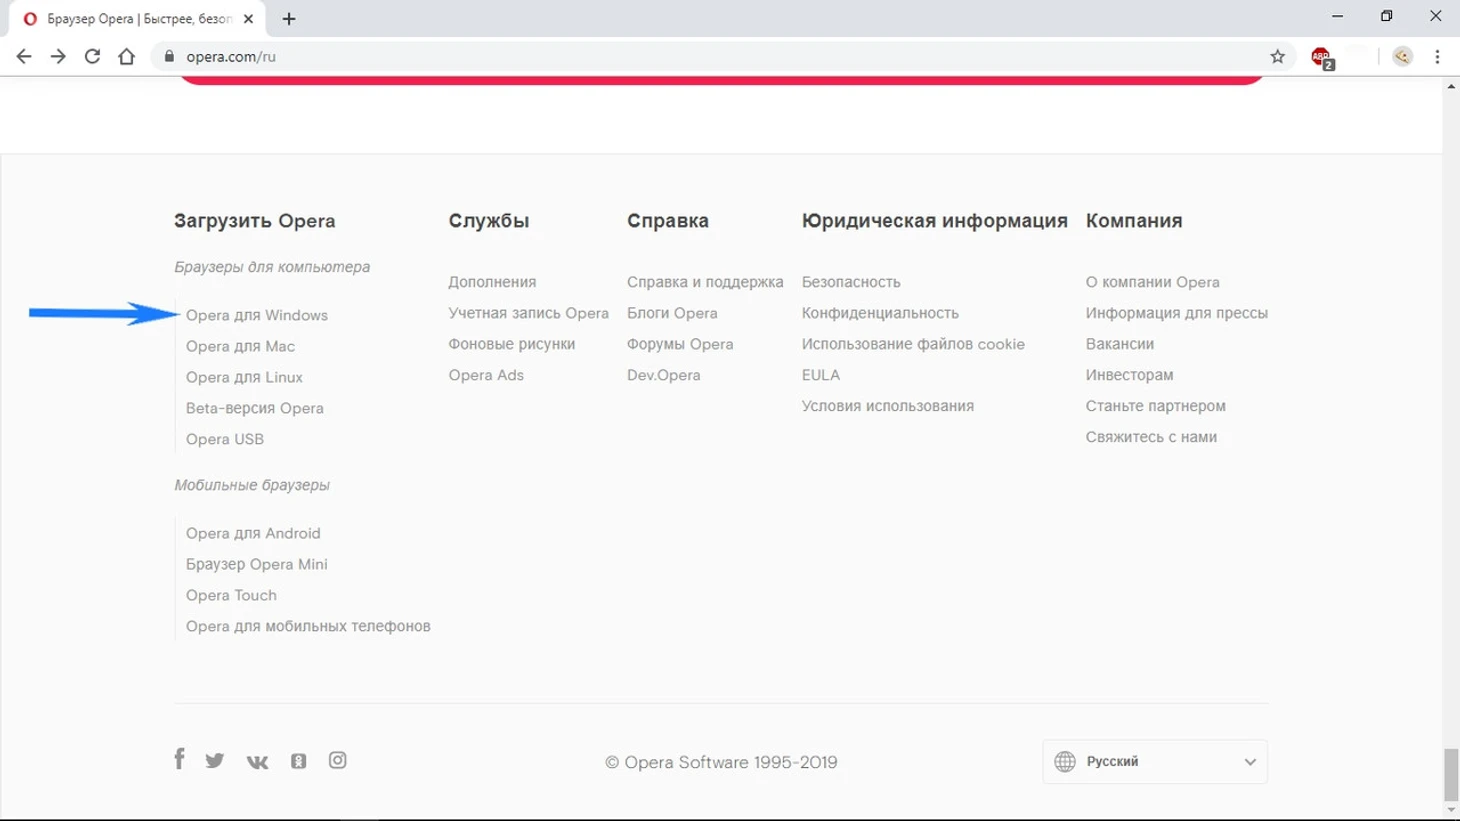
Task: Open the Twitter social icon
Action: 215,761
